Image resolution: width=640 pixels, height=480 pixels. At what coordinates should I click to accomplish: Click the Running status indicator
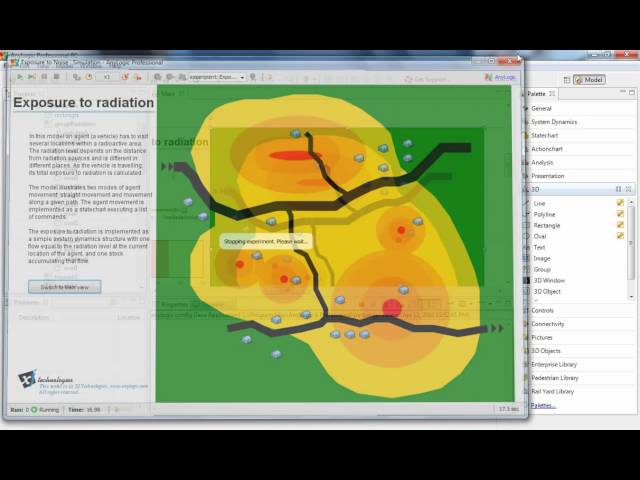(x=45, y=410)
